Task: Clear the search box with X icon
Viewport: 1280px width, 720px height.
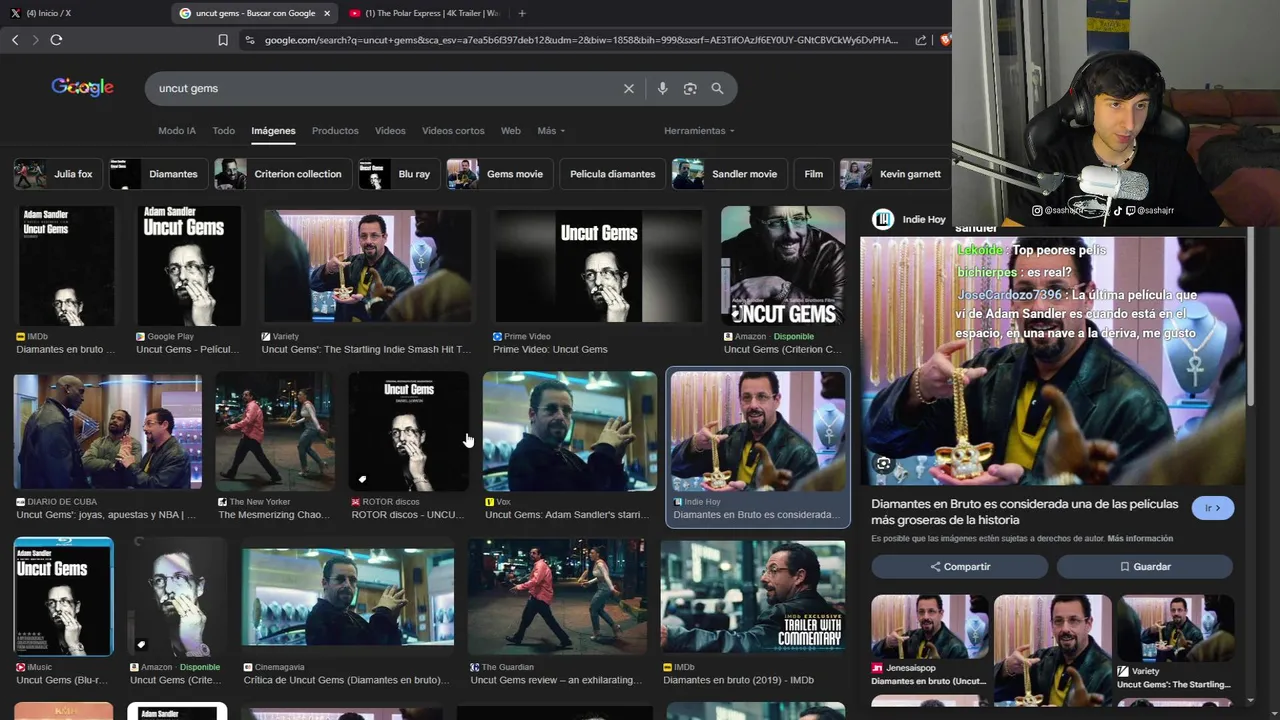Action: tap(629, 89)
